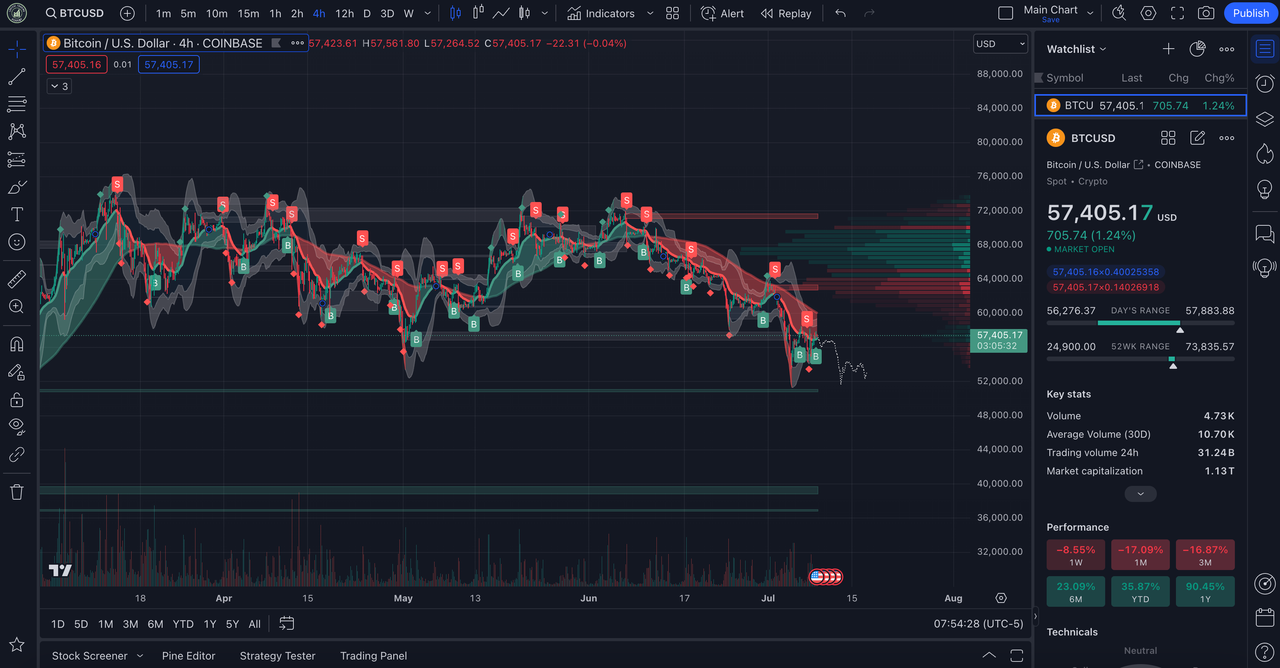1280x668 pixels.
Task: Toggle lock all drawings
Action: tap(17, 400)
